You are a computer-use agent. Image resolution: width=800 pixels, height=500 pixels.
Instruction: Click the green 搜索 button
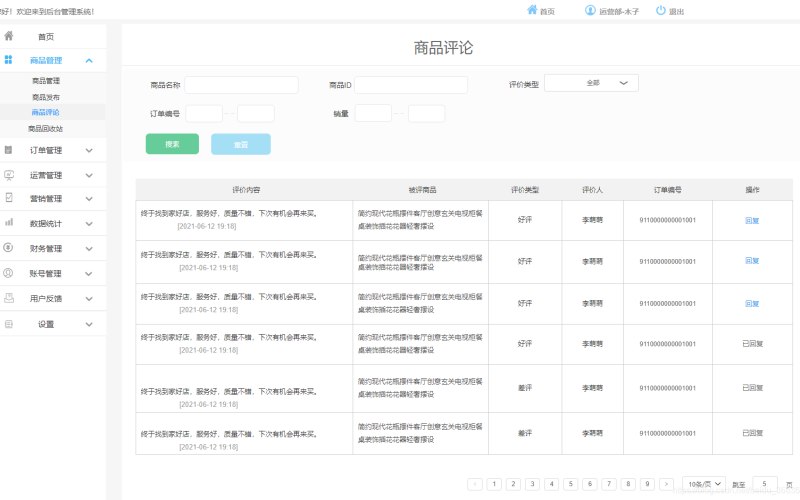point(172,144)
